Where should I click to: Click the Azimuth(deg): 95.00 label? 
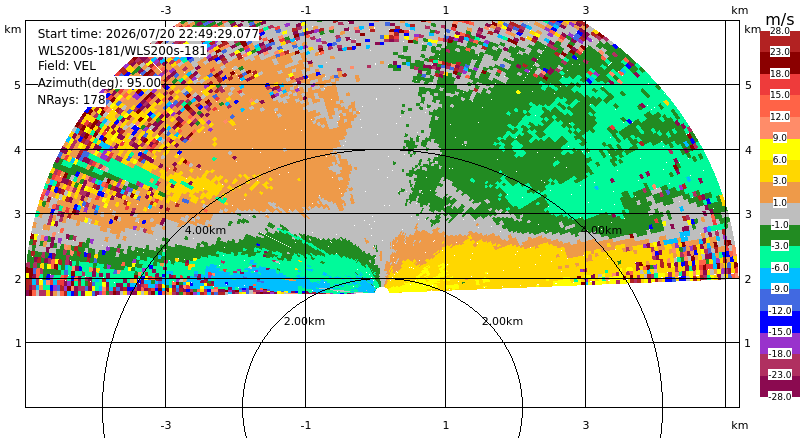tap(99, 82)
